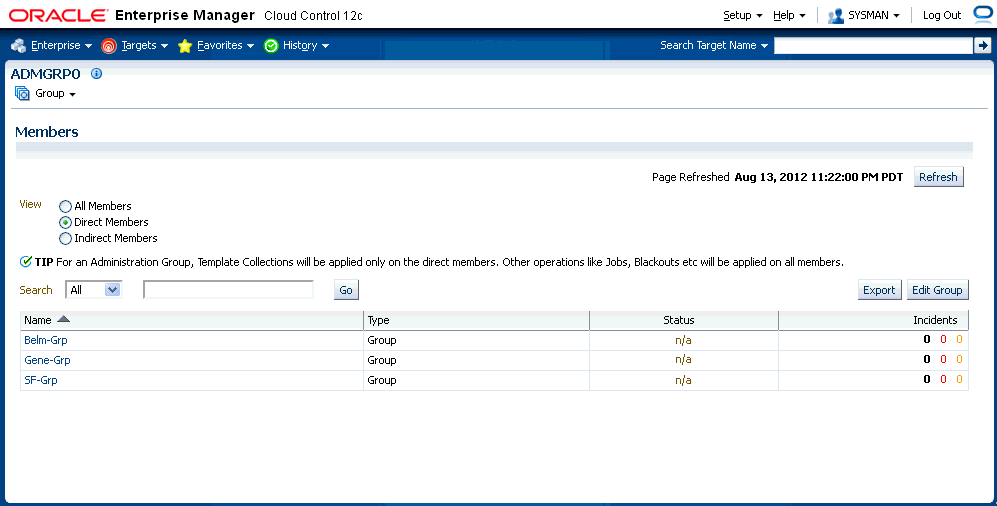Click the Oracle logo

point(58,15)
